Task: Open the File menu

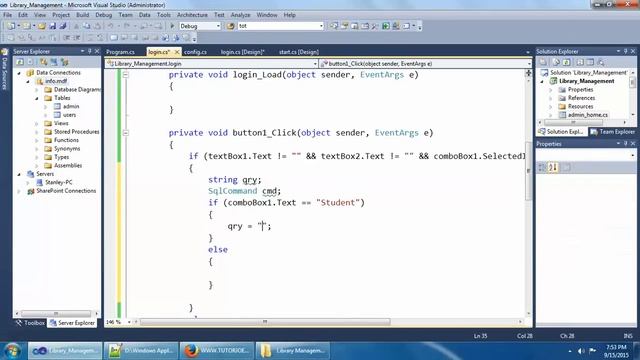Action: tap(7, 15)
